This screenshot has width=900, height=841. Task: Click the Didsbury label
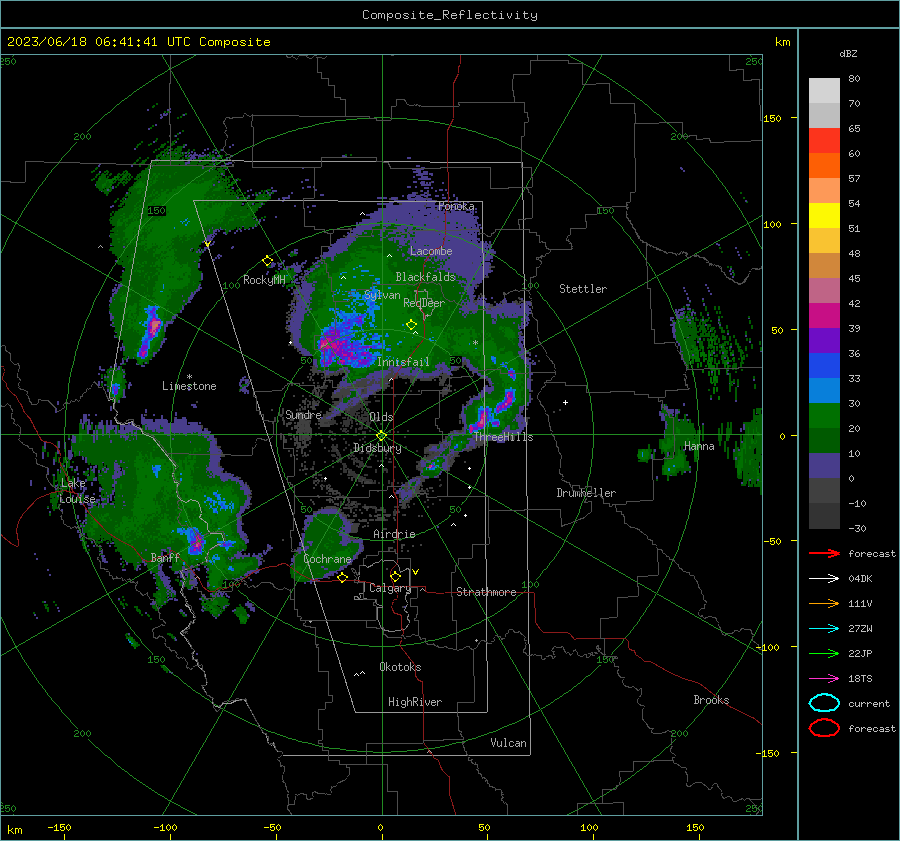(377, 448)
